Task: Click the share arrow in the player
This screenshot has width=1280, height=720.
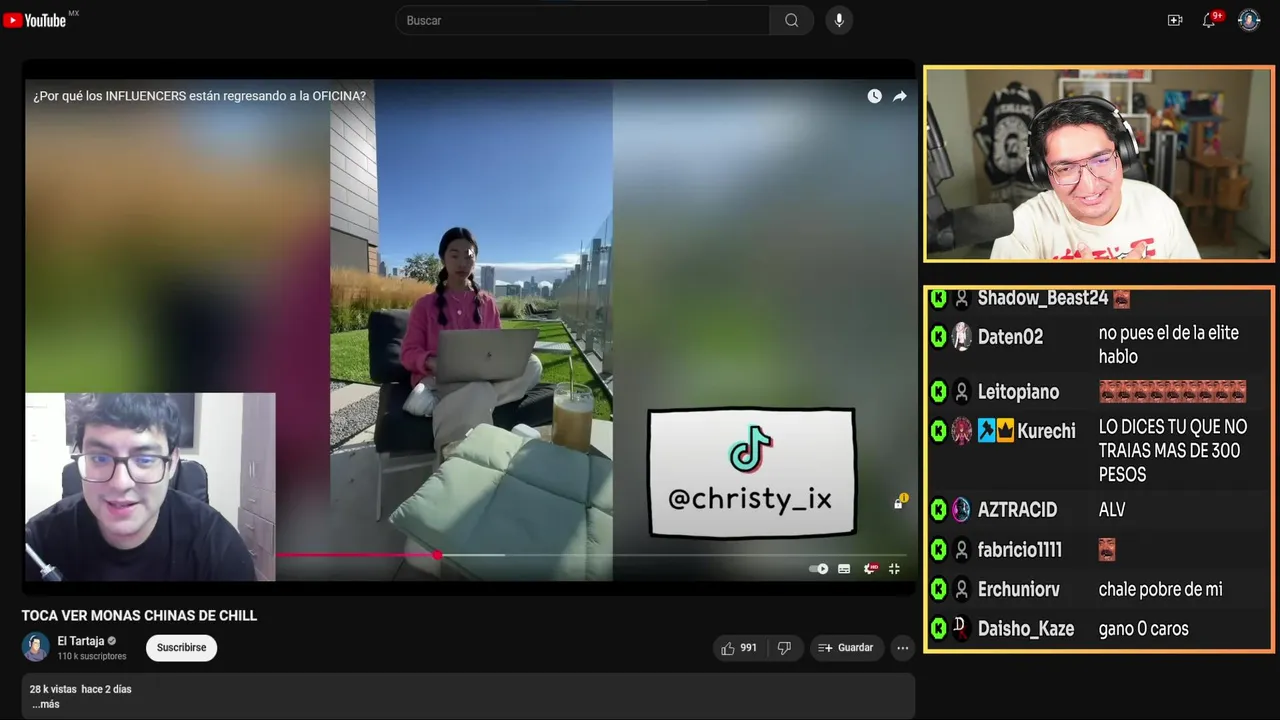Action: (x=899, y=96)
